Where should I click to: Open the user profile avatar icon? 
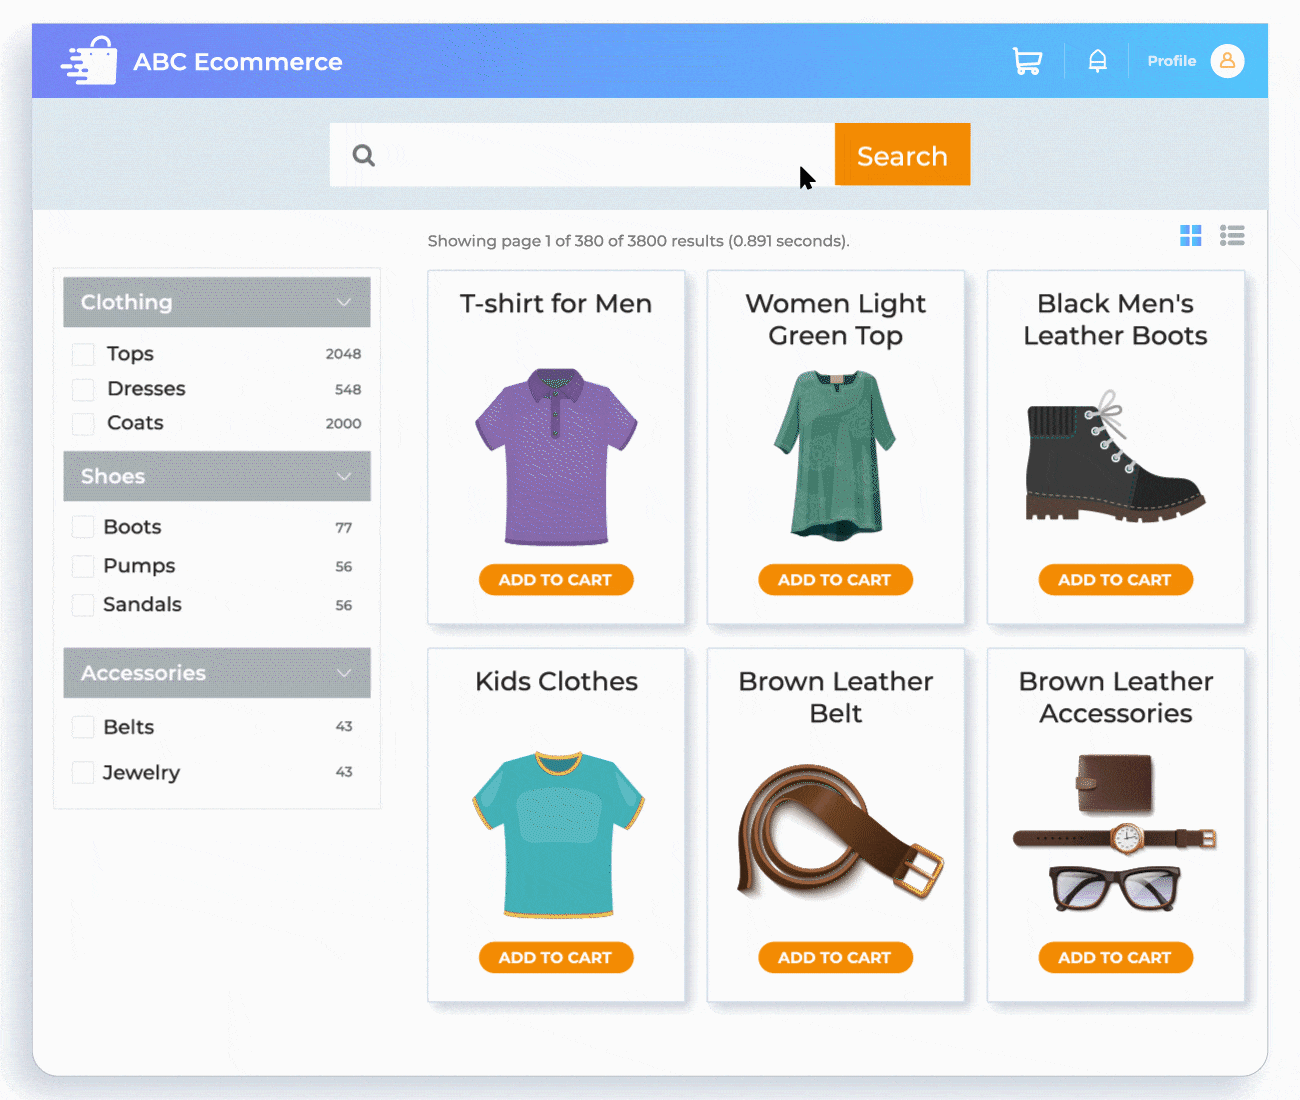coord(1227,61)
